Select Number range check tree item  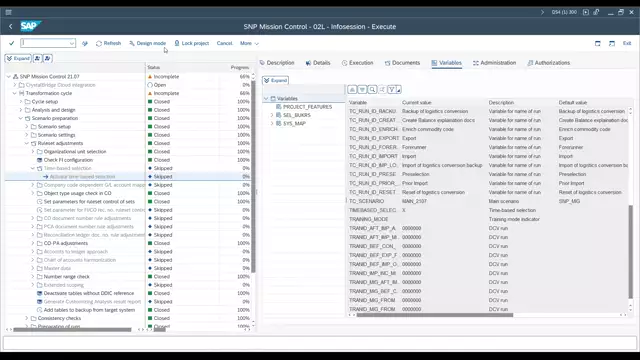point(66,277)
